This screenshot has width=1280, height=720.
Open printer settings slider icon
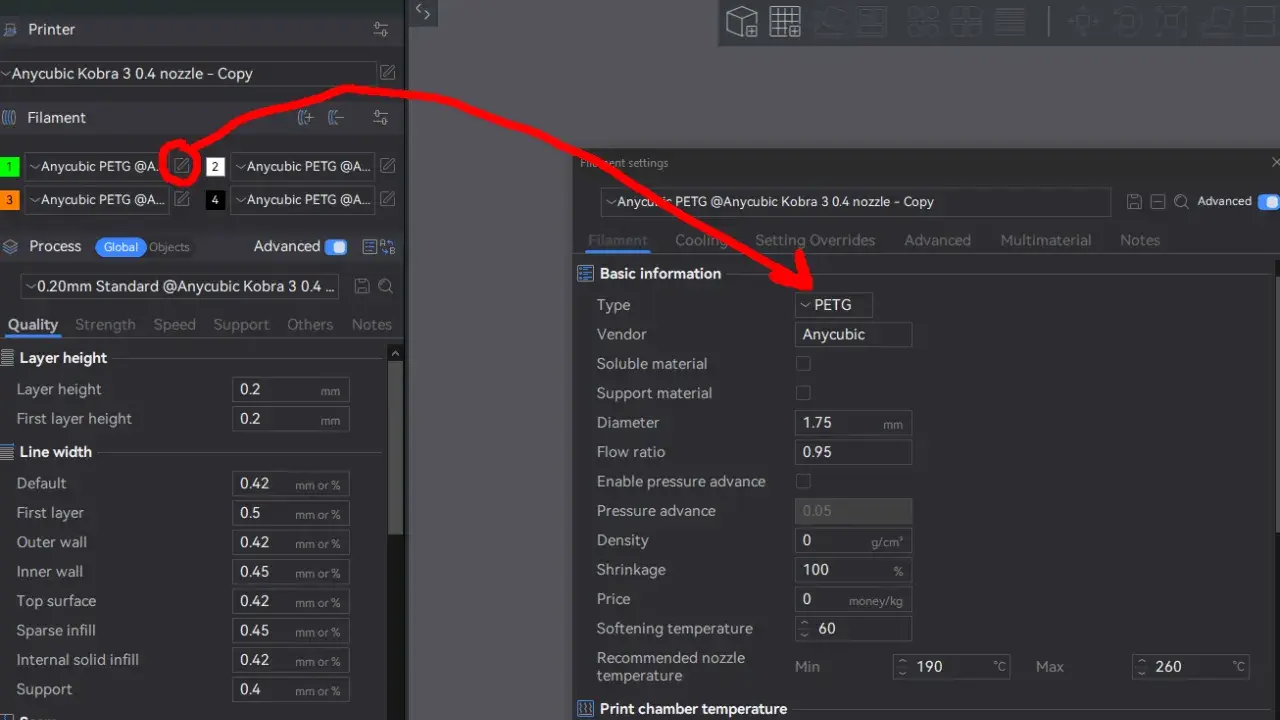click(x=380, y=30)
